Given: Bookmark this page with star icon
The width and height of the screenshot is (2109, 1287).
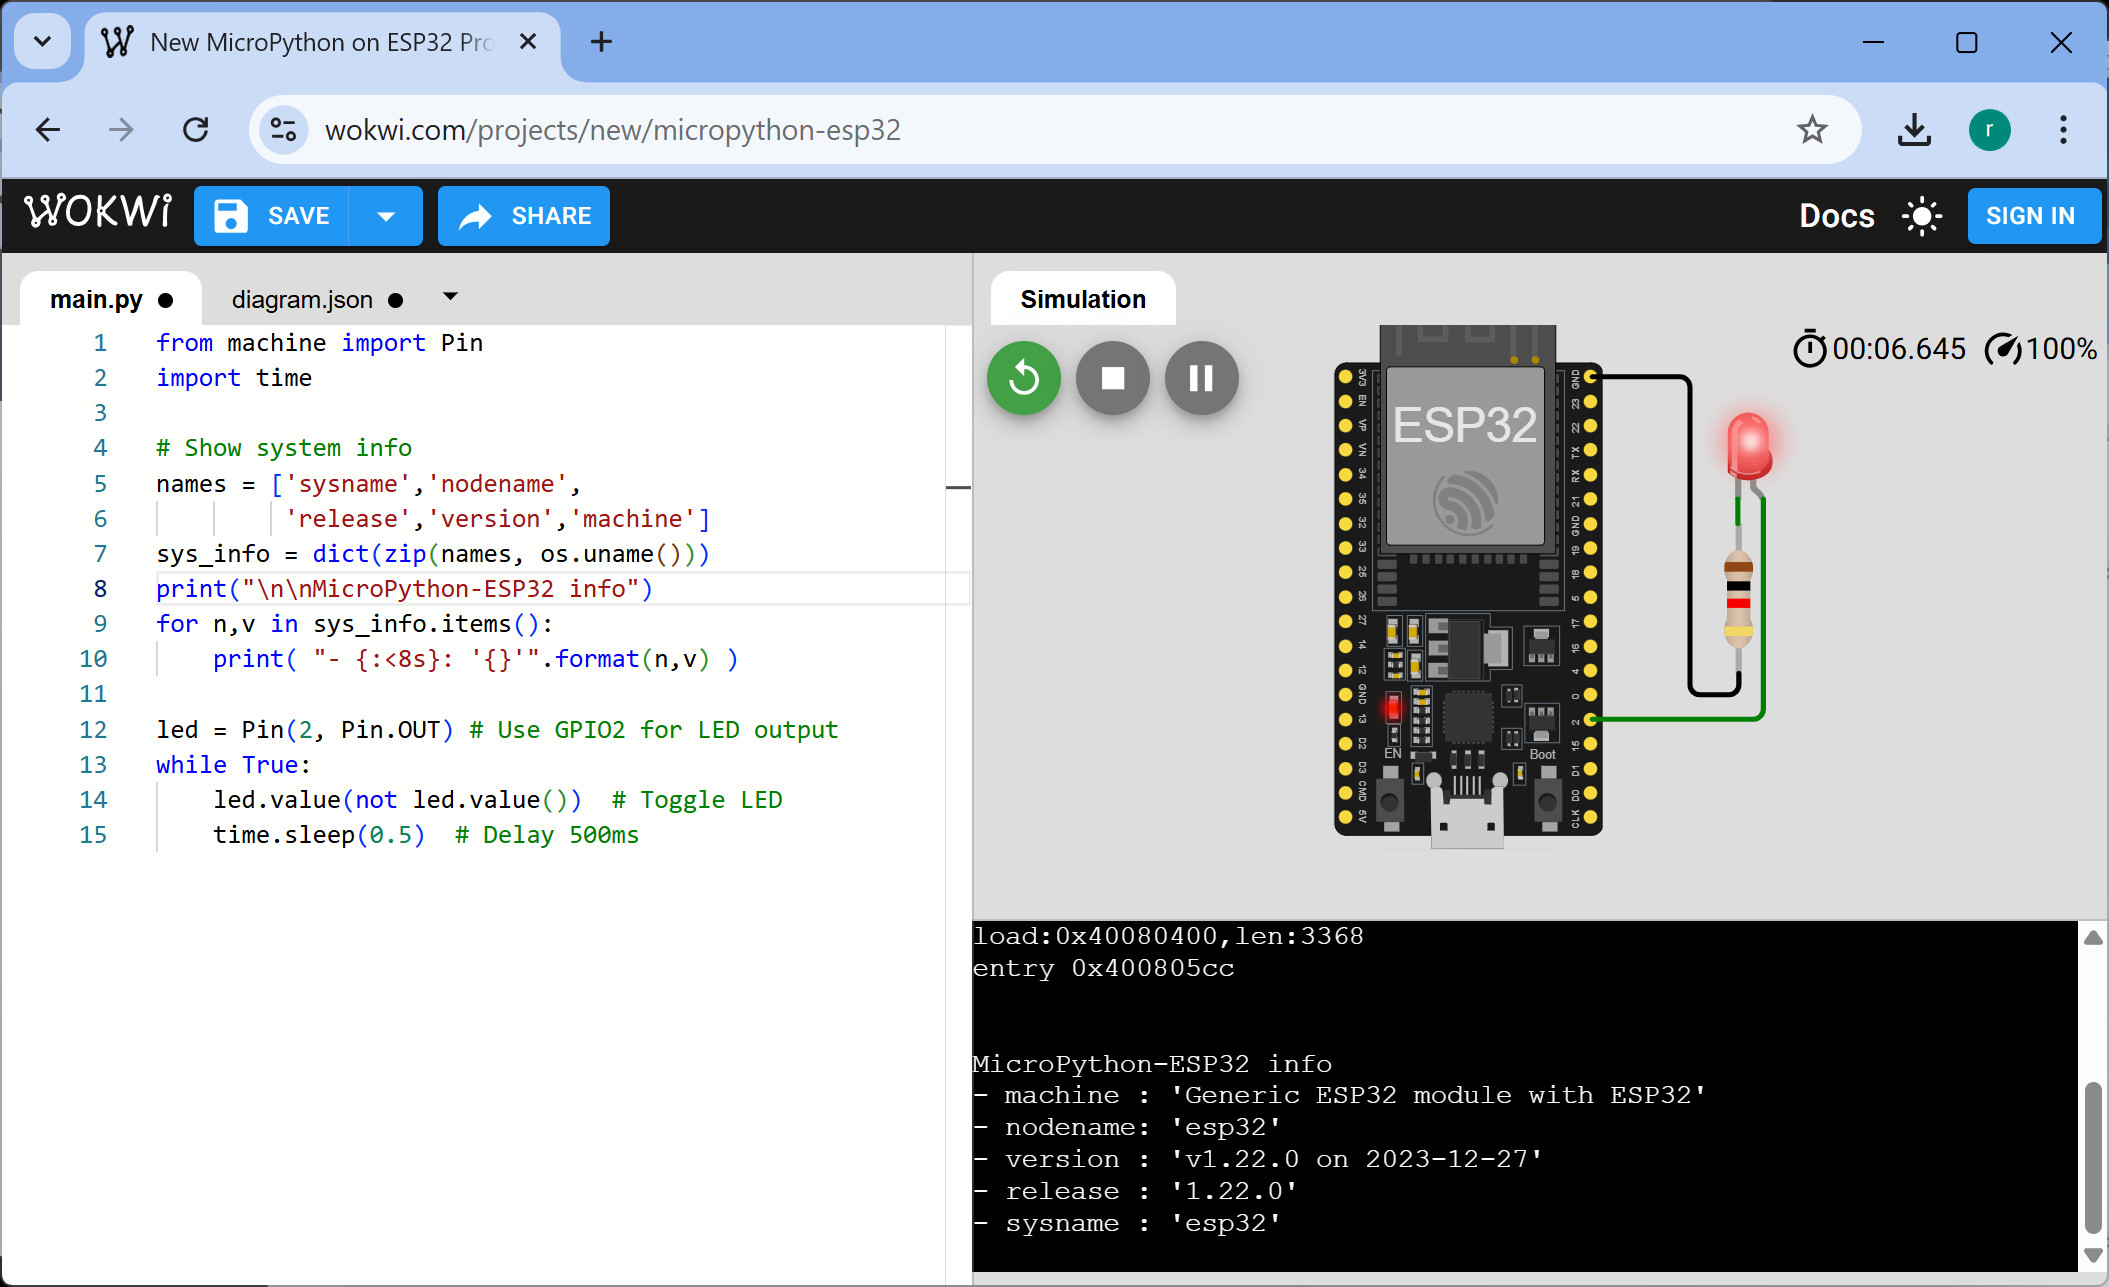Looking at the screenshot, I should pyautogui.click(x=1812, y=130).
